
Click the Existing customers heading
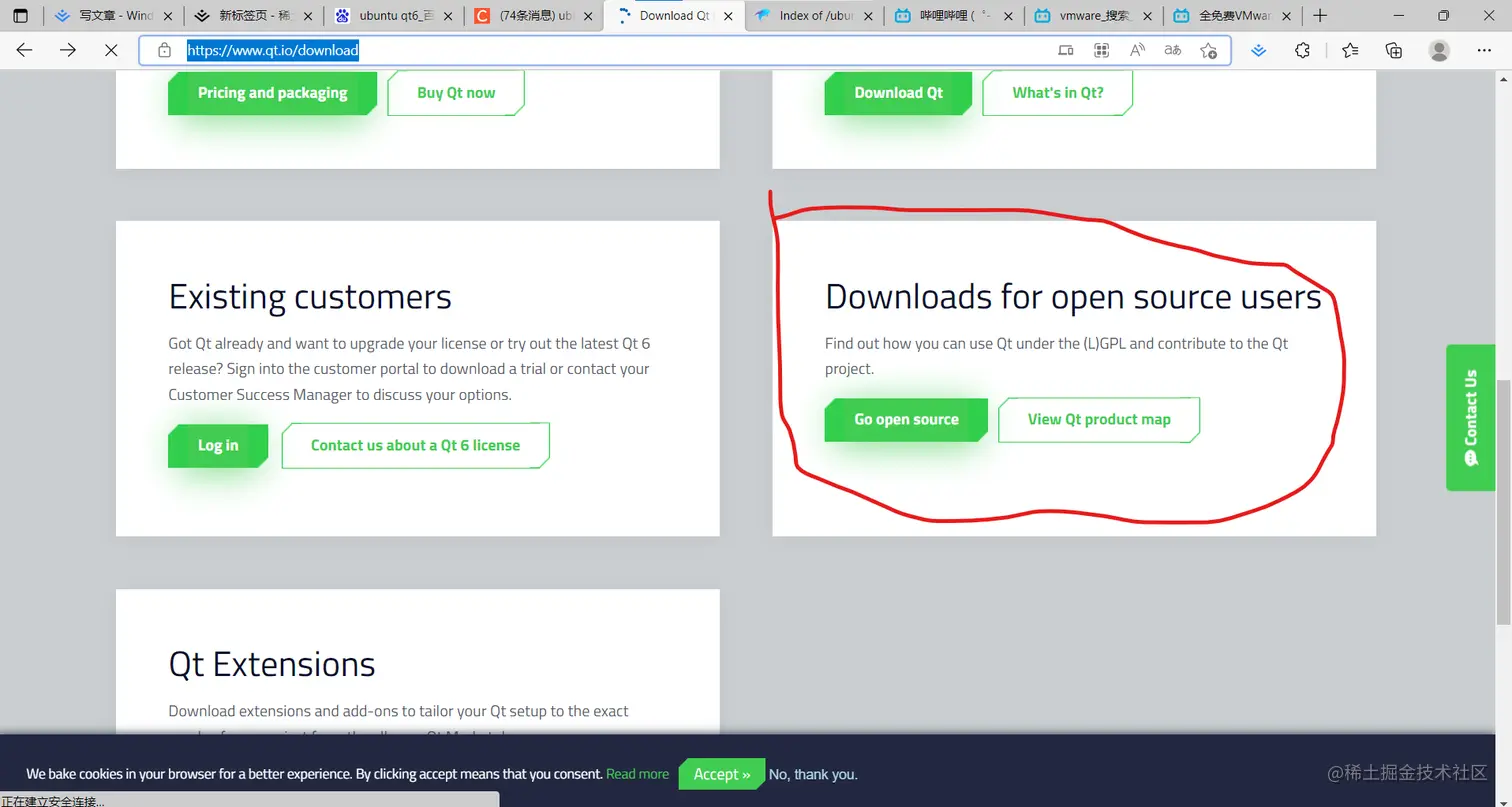[x=310, y=297]
